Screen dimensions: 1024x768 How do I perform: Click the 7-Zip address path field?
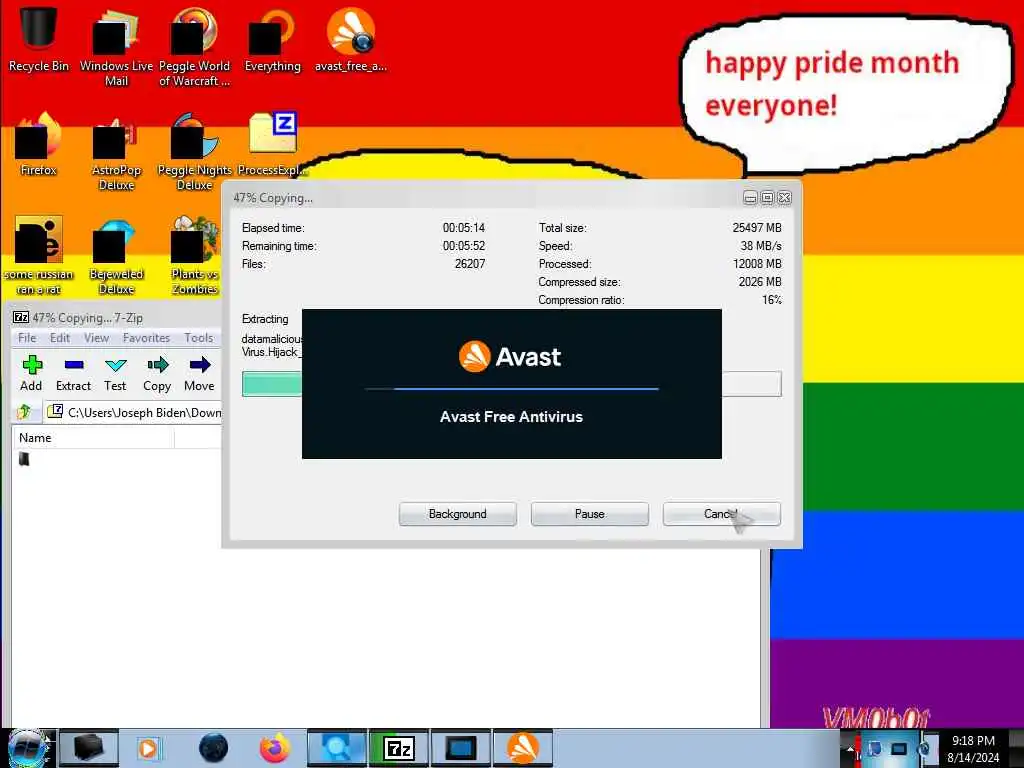[133, 412]
